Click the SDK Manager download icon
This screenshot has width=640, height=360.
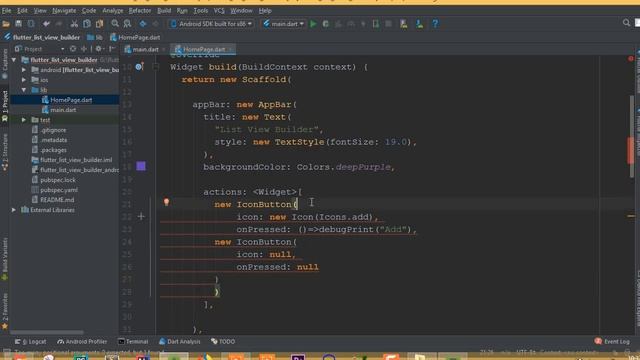pos(419,24)
